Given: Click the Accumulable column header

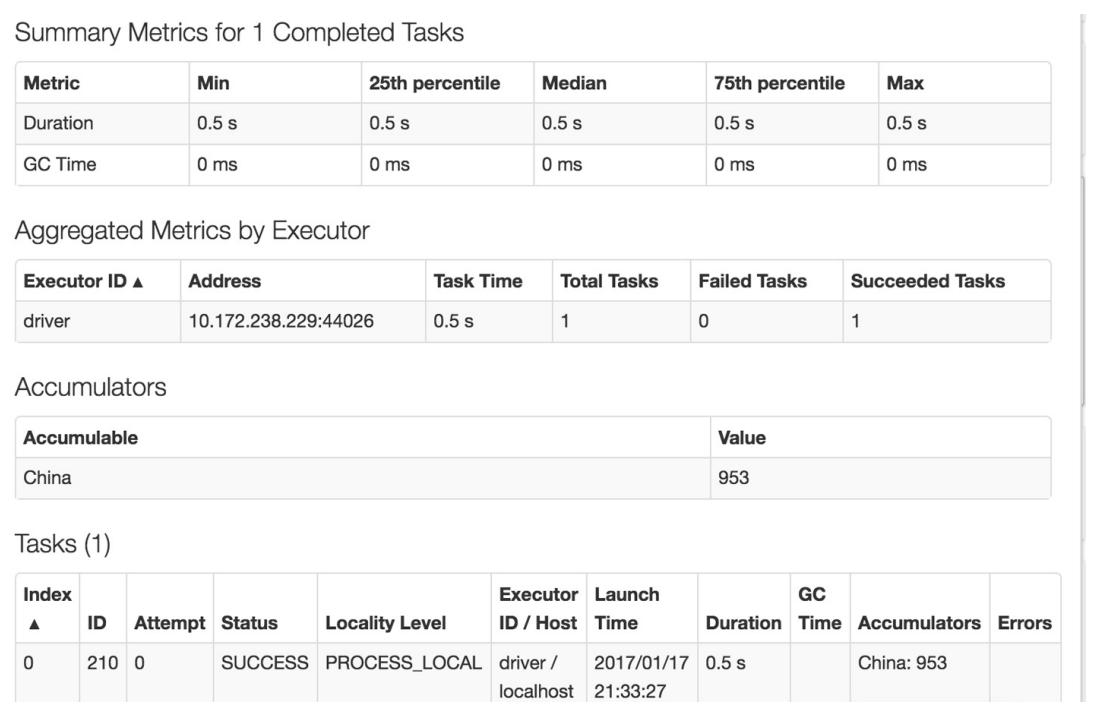Looking at the screenshot, I should [x=80, y=438].
